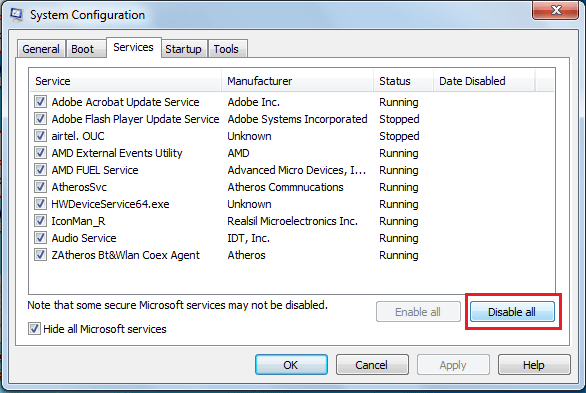Toggle the airtel. OUC service checkbox

[x=40, y=136]
